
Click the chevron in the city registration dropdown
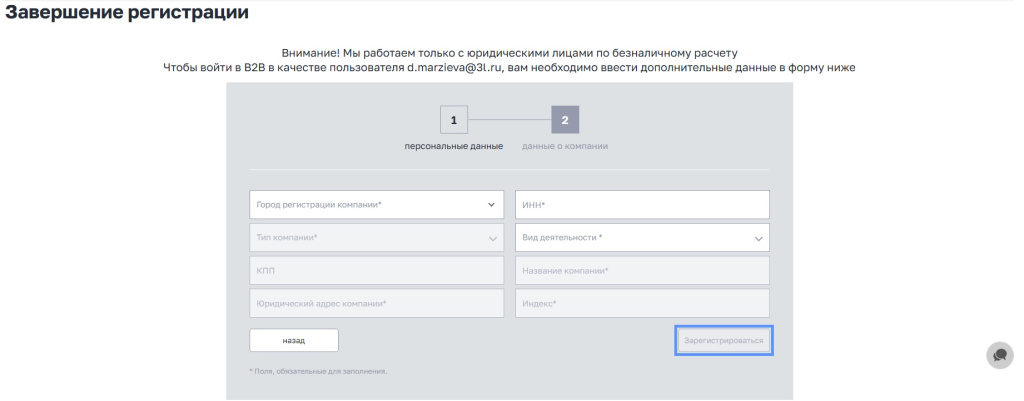491,204
